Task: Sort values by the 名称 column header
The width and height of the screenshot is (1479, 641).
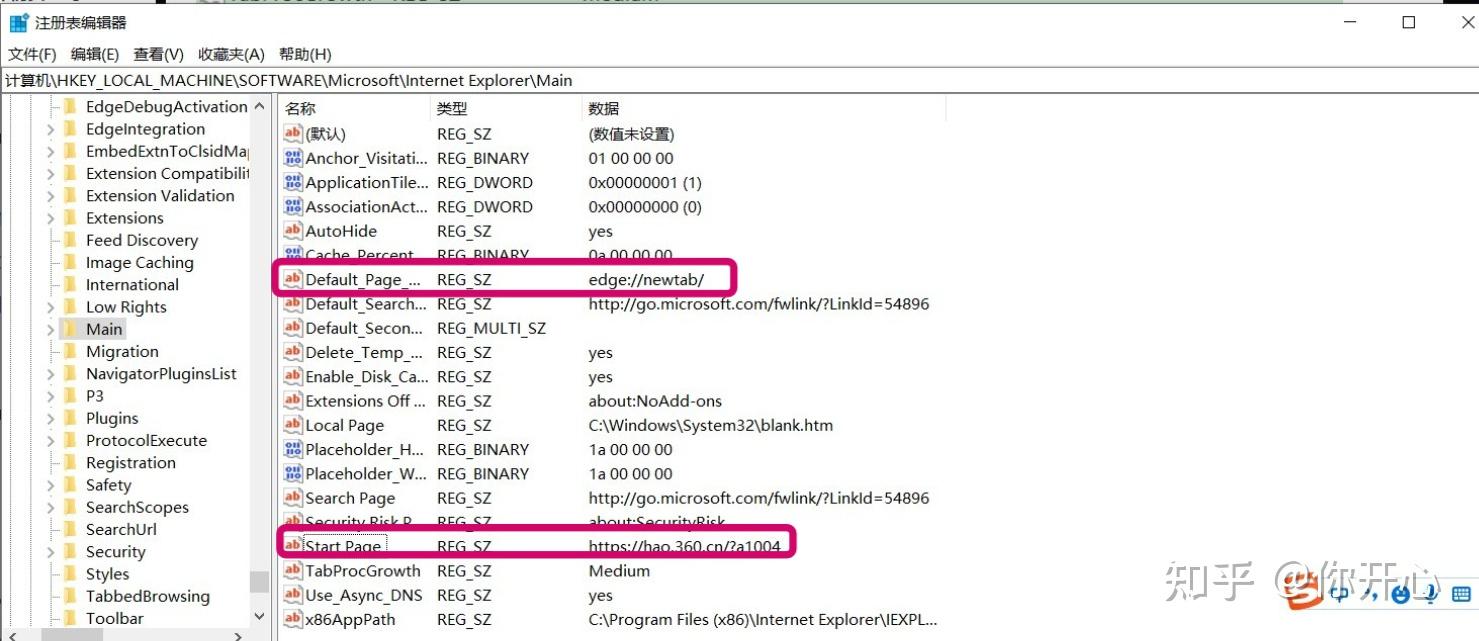Action: pos(354,109)
